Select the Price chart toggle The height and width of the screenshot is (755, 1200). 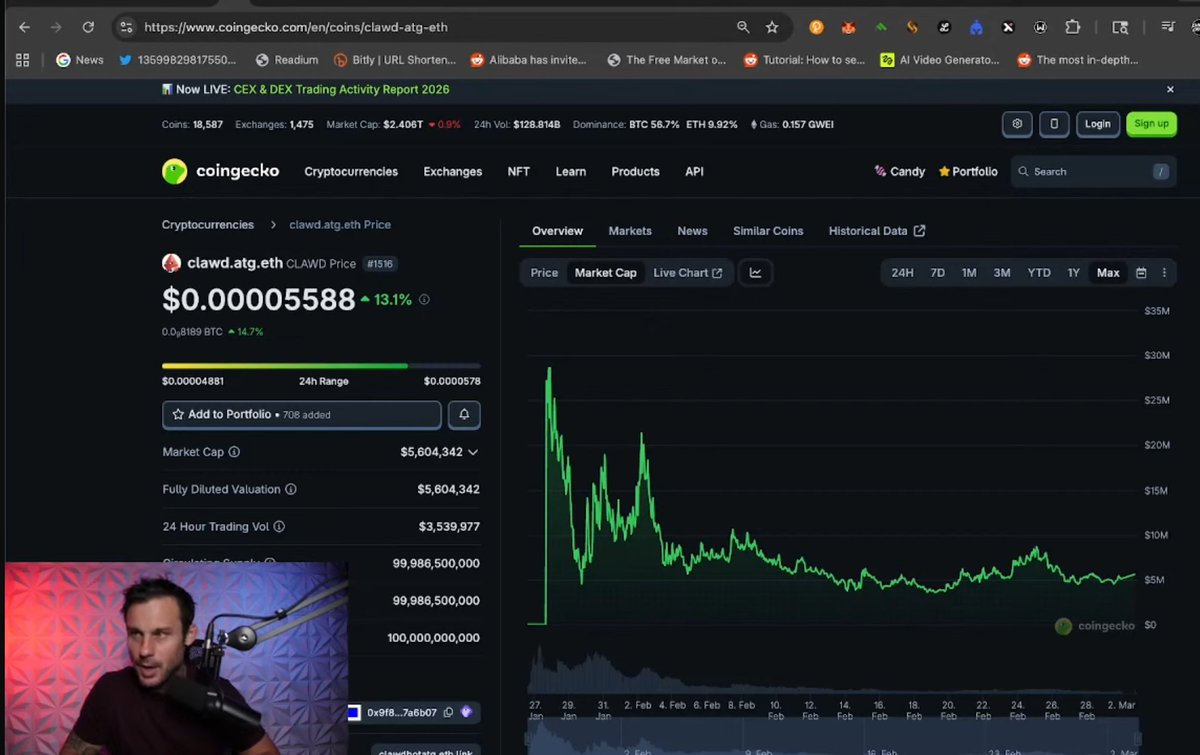[544, 273]
